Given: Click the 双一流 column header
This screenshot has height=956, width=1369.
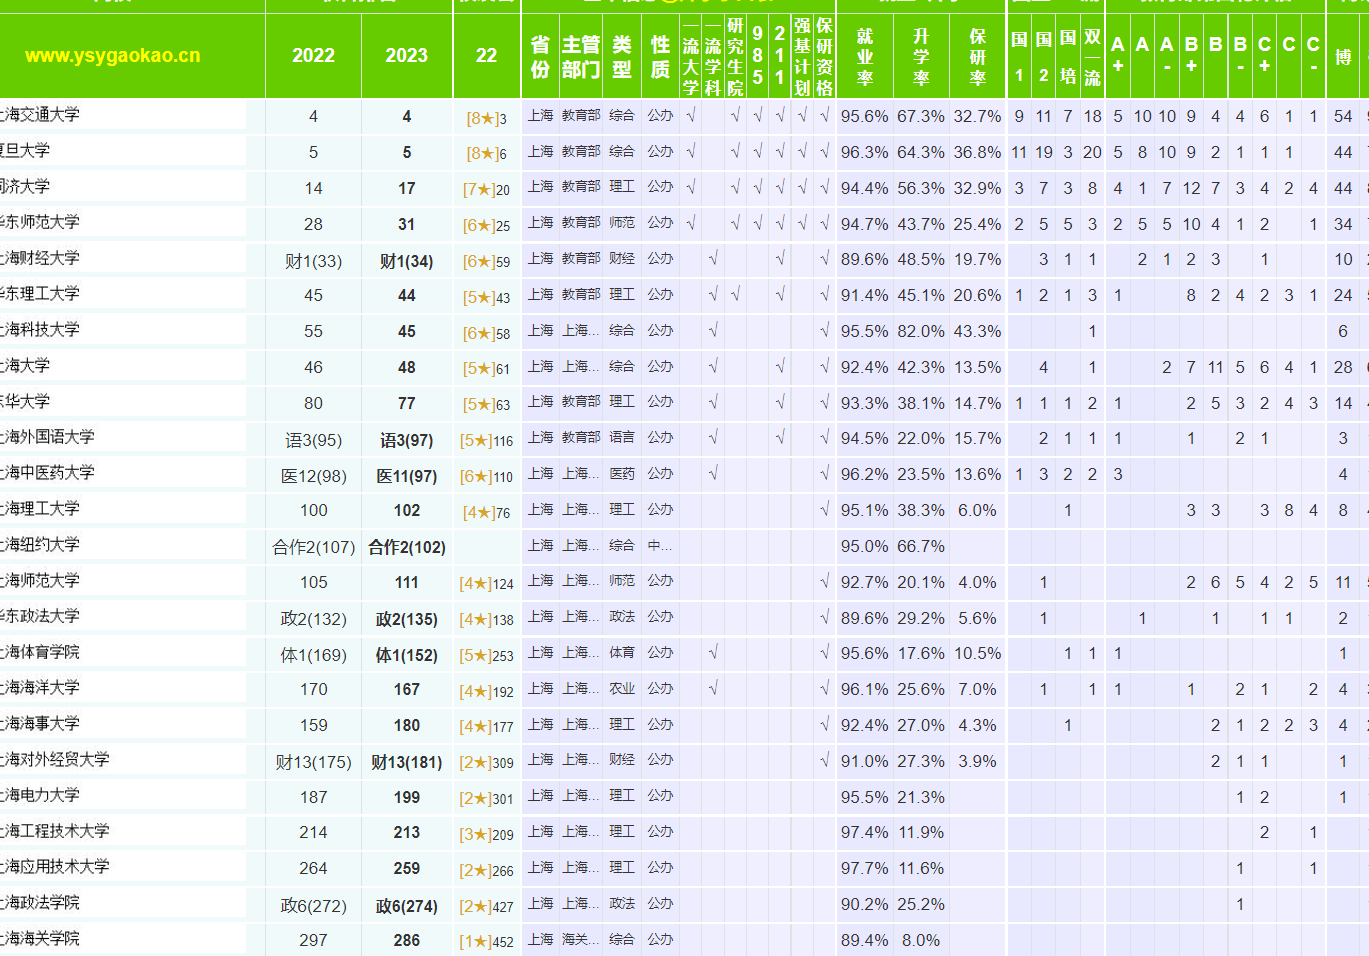Looking at the screenshot, I should pos(1090,56).
